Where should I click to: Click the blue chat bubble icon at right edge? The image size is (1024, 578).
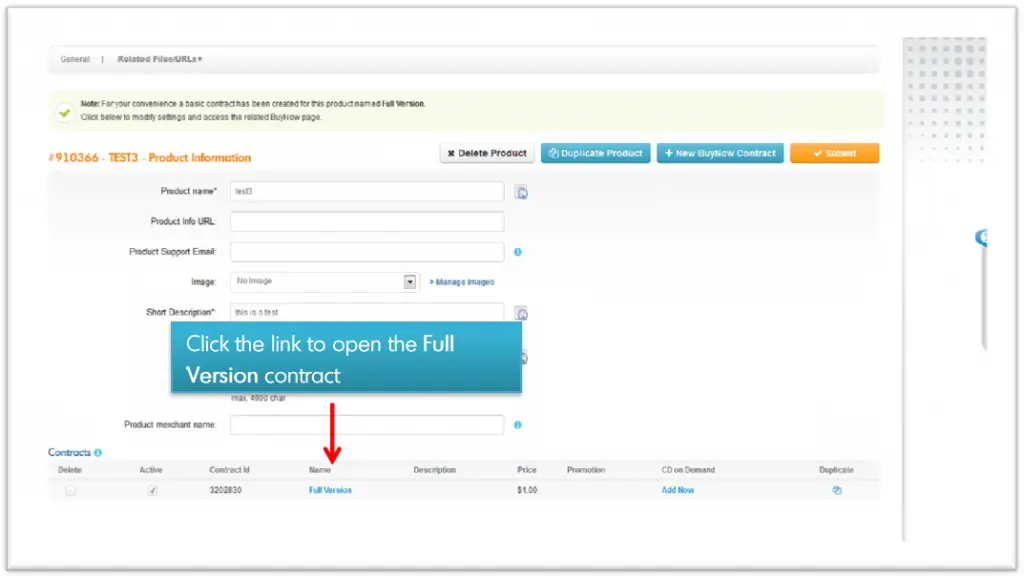(x=982, y=237)
